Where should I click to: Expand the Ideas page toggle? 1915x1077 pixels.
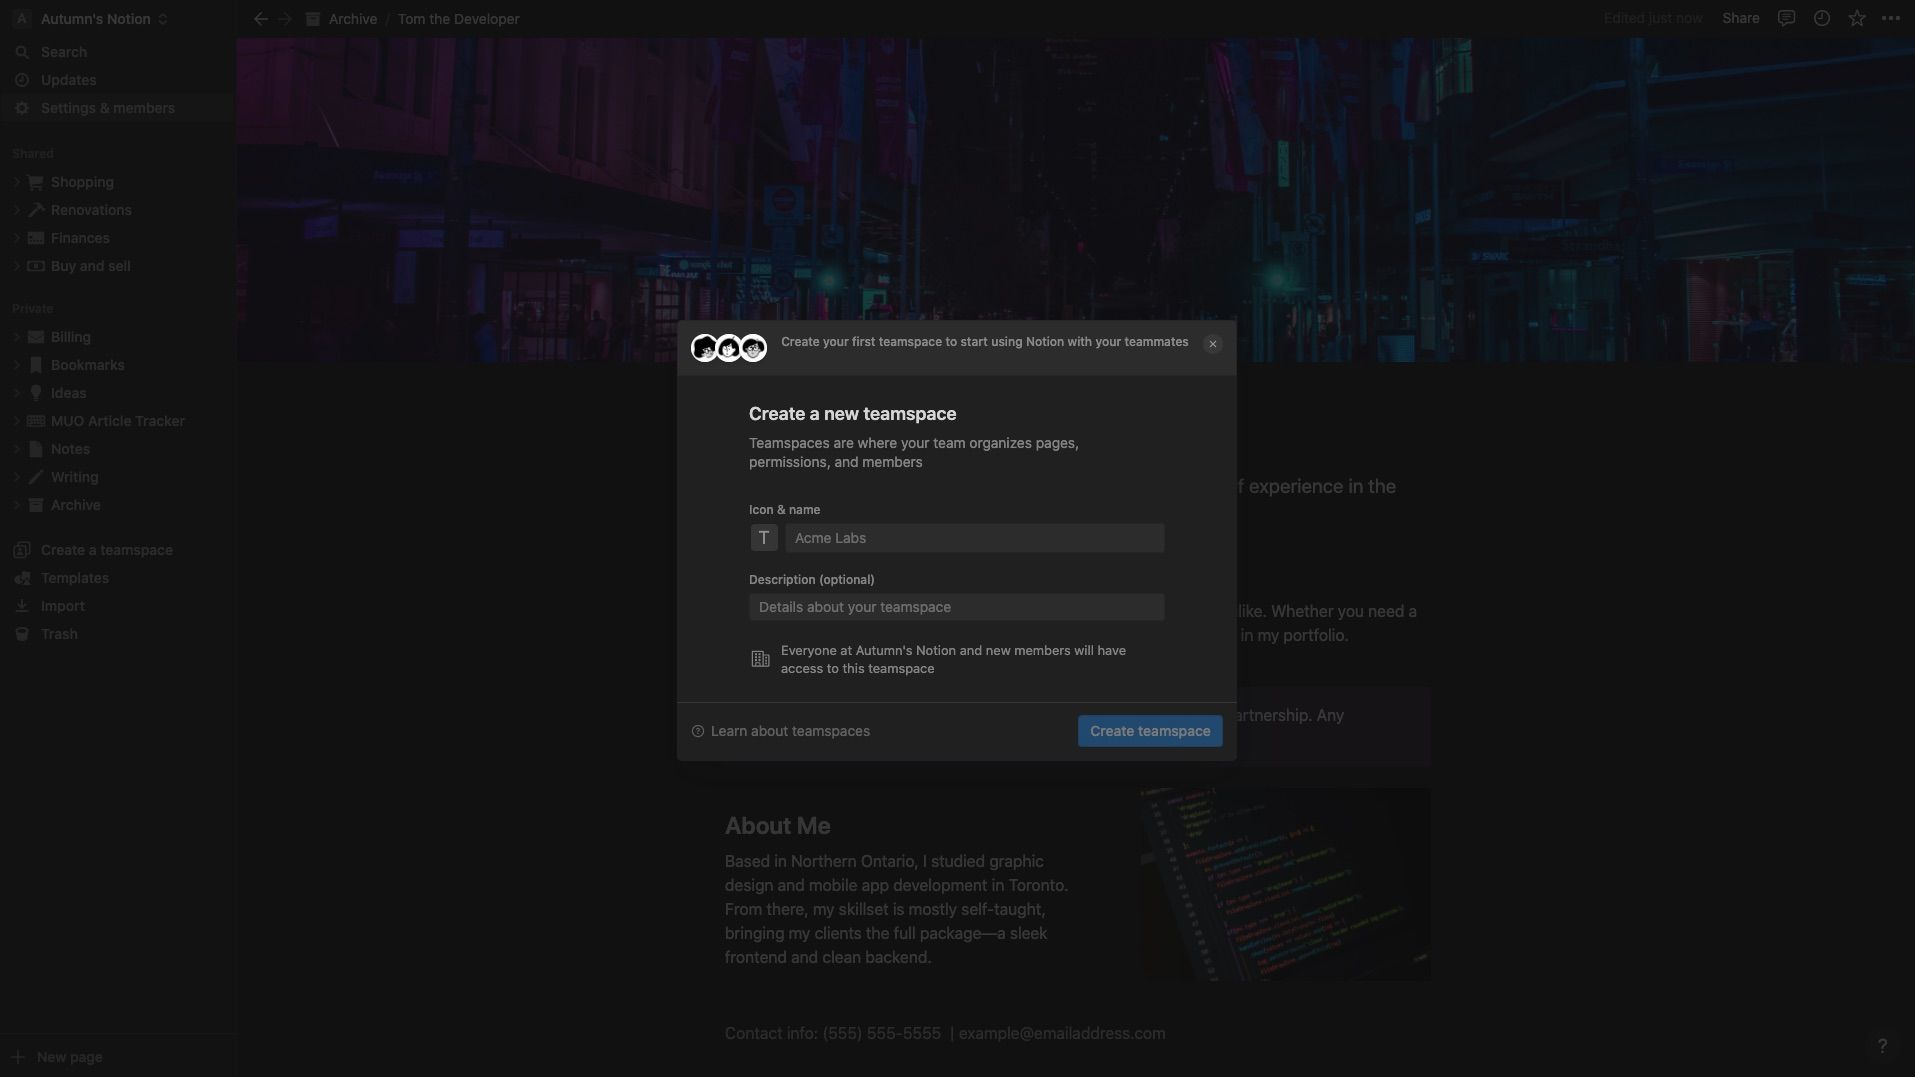click(x=16, y=393)
